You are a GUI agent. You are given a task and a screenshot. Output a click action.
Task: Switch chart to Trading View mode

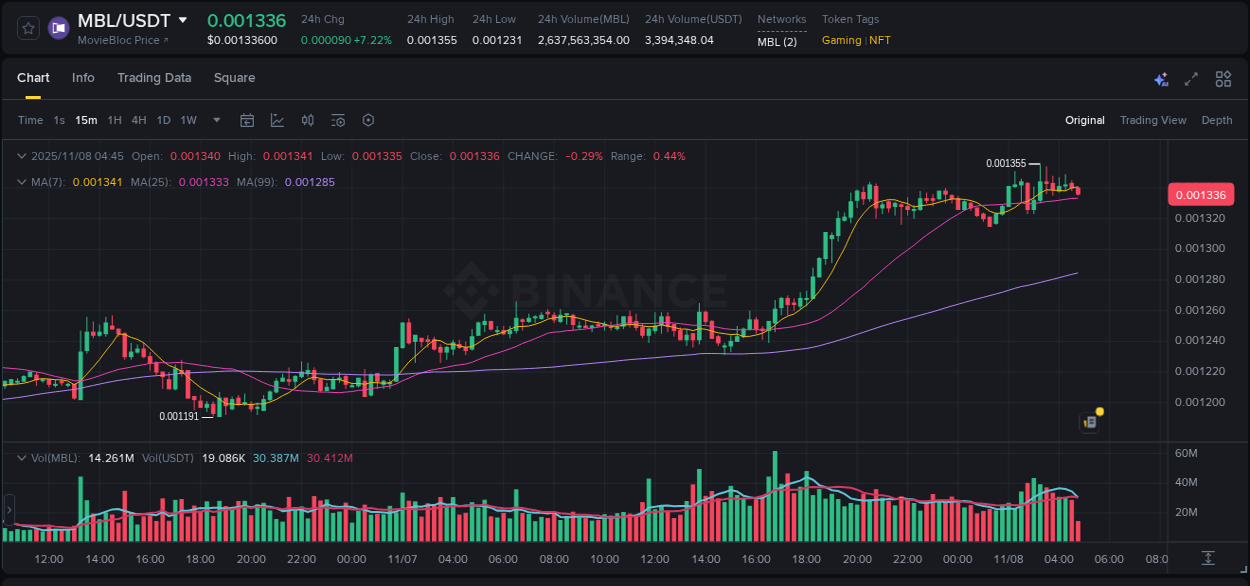(1153, 120)
